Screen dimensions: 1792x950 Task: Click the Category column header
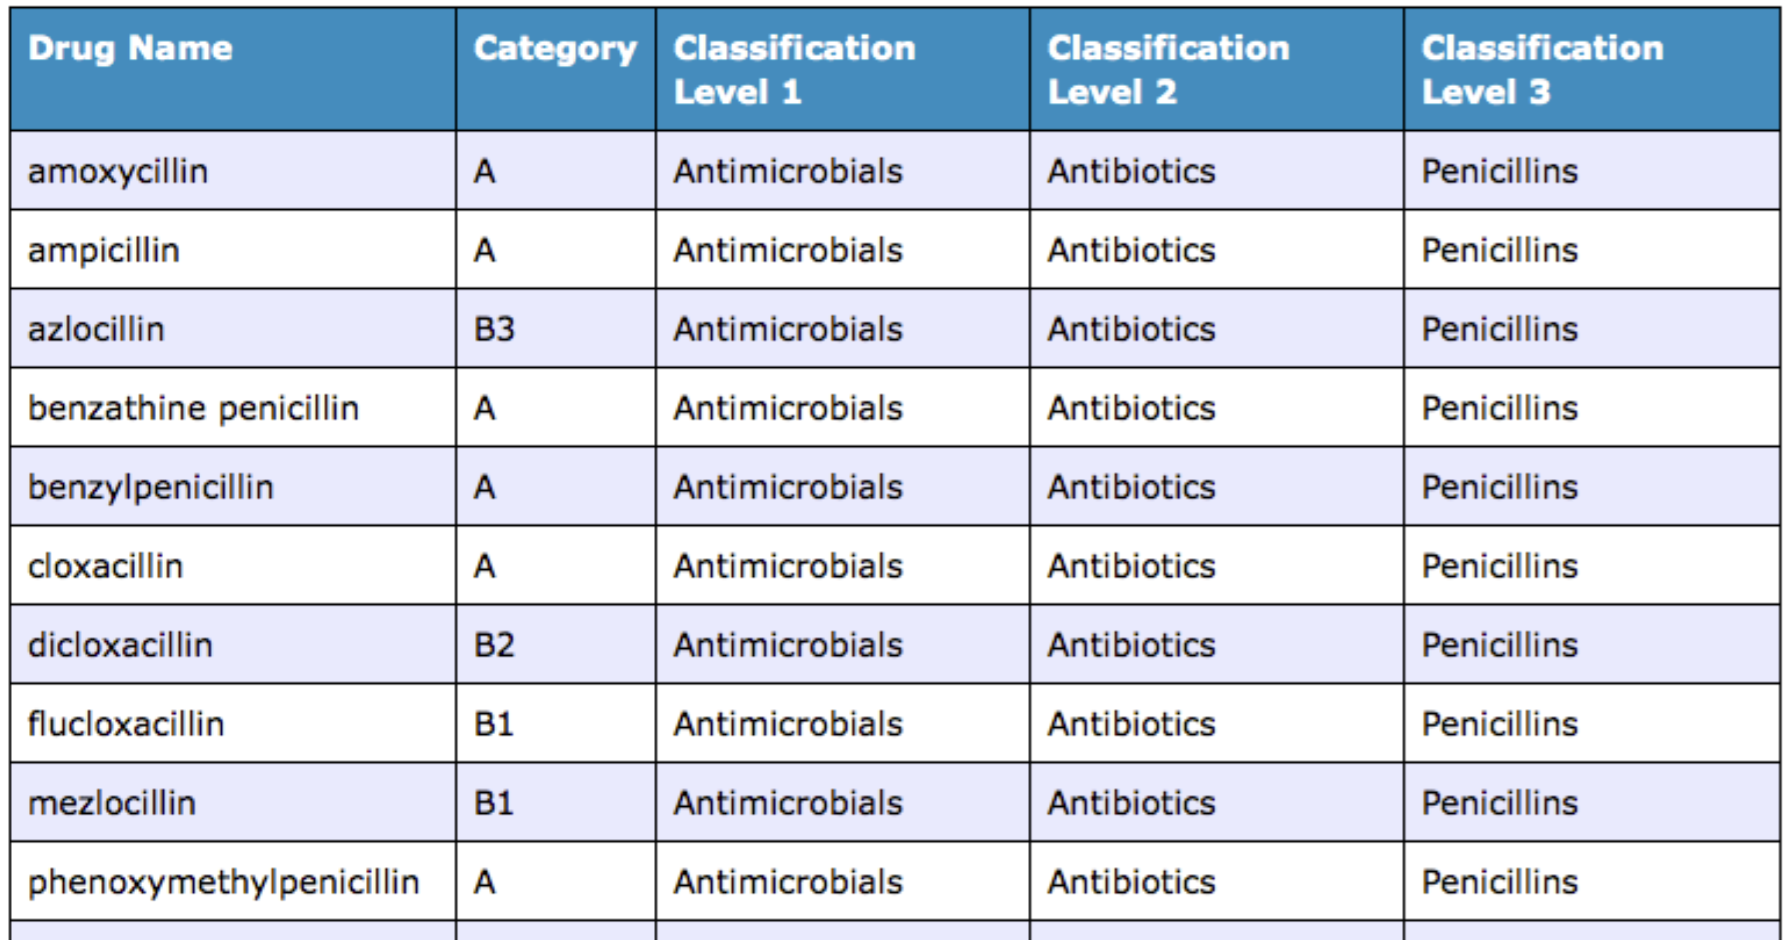[x=555, y=49]
